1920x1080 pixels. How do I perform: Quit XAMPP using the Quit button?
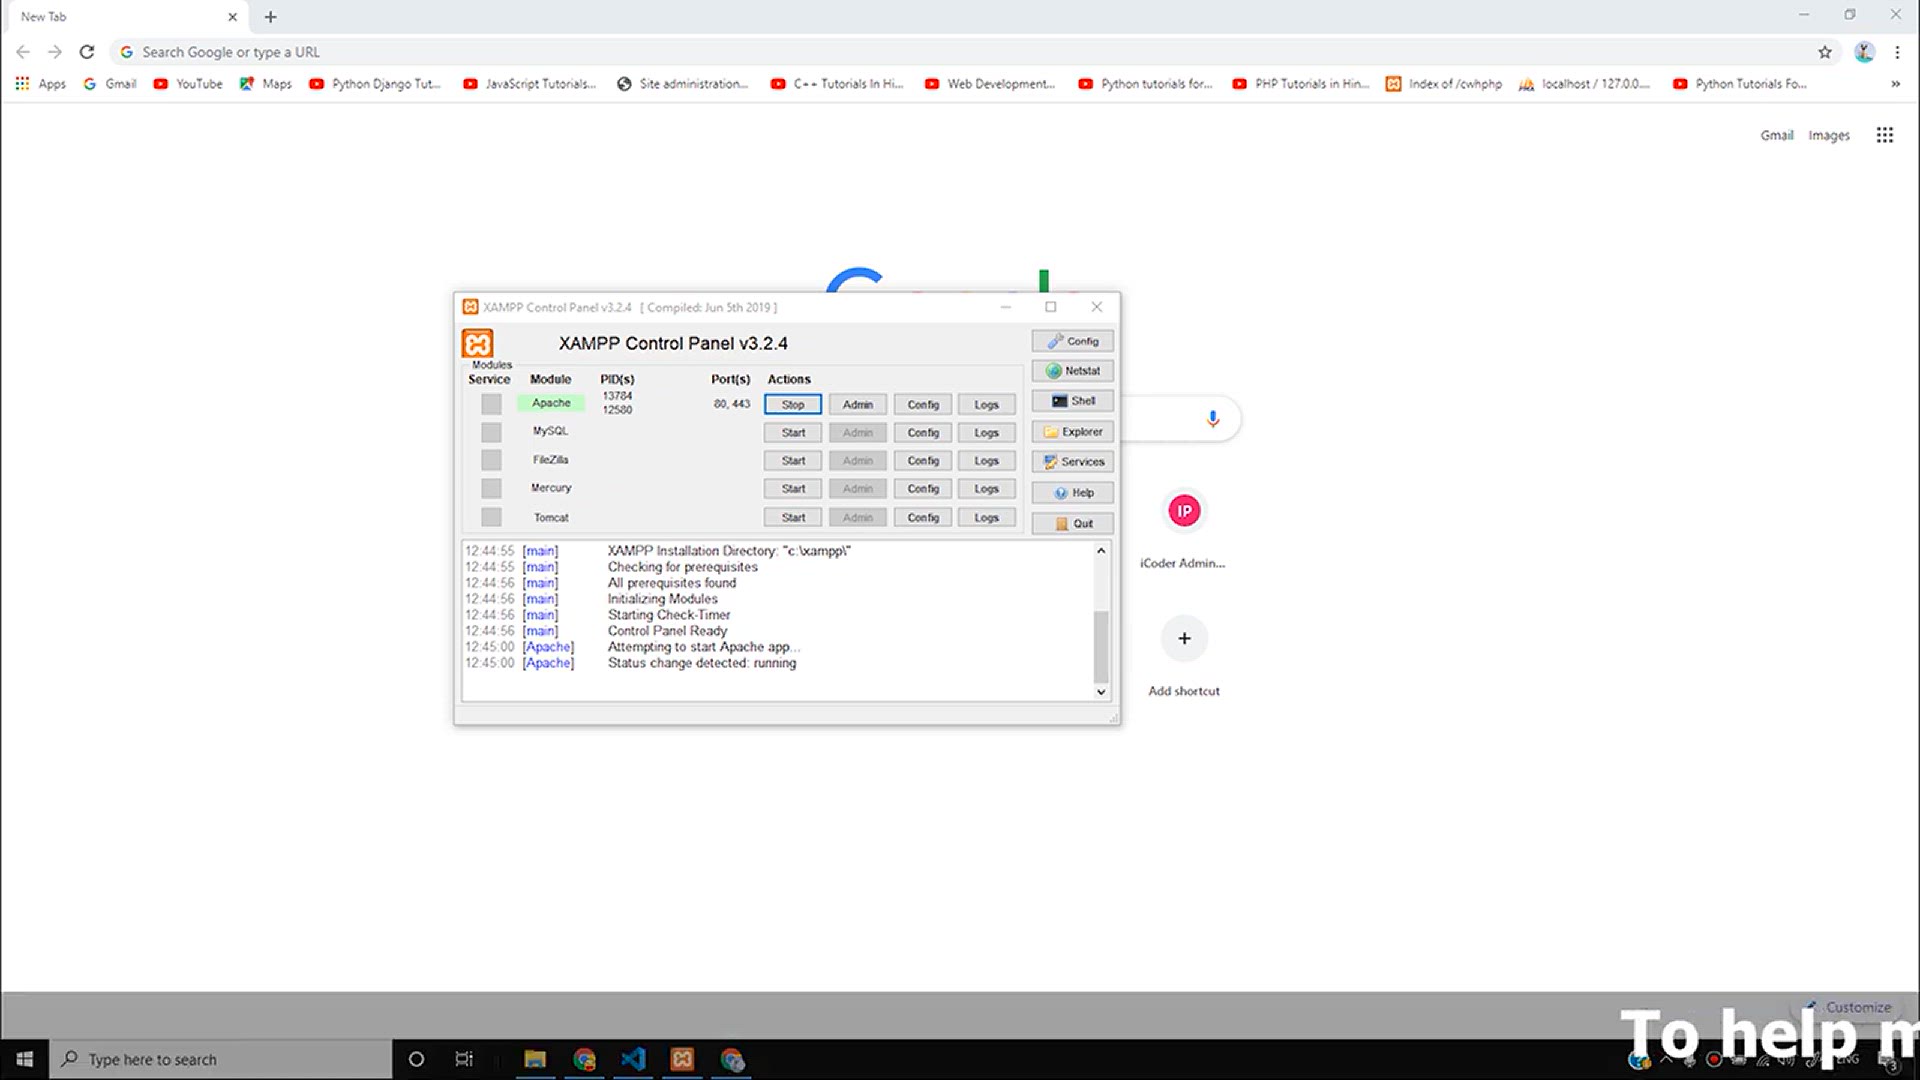click(x=1072, y=524)
